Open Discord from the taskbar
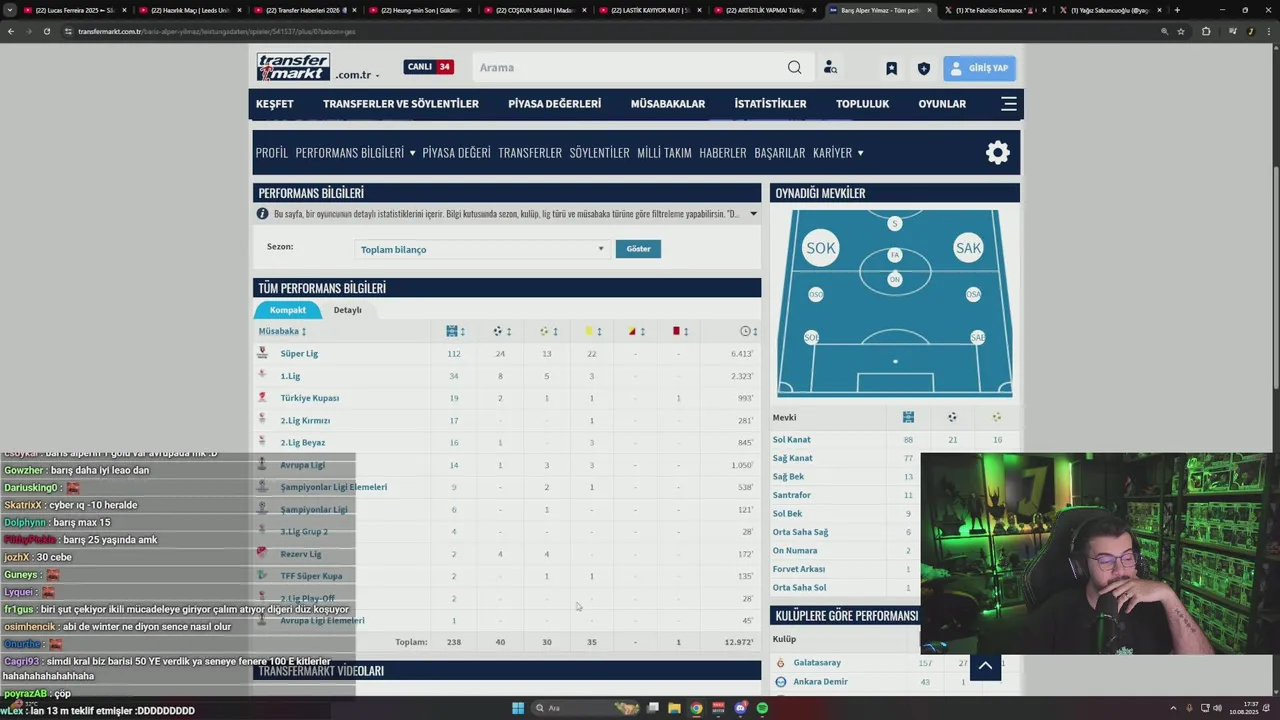Image resolution: width=1280 pixels, height=720 pixels. tap(740, 708)
